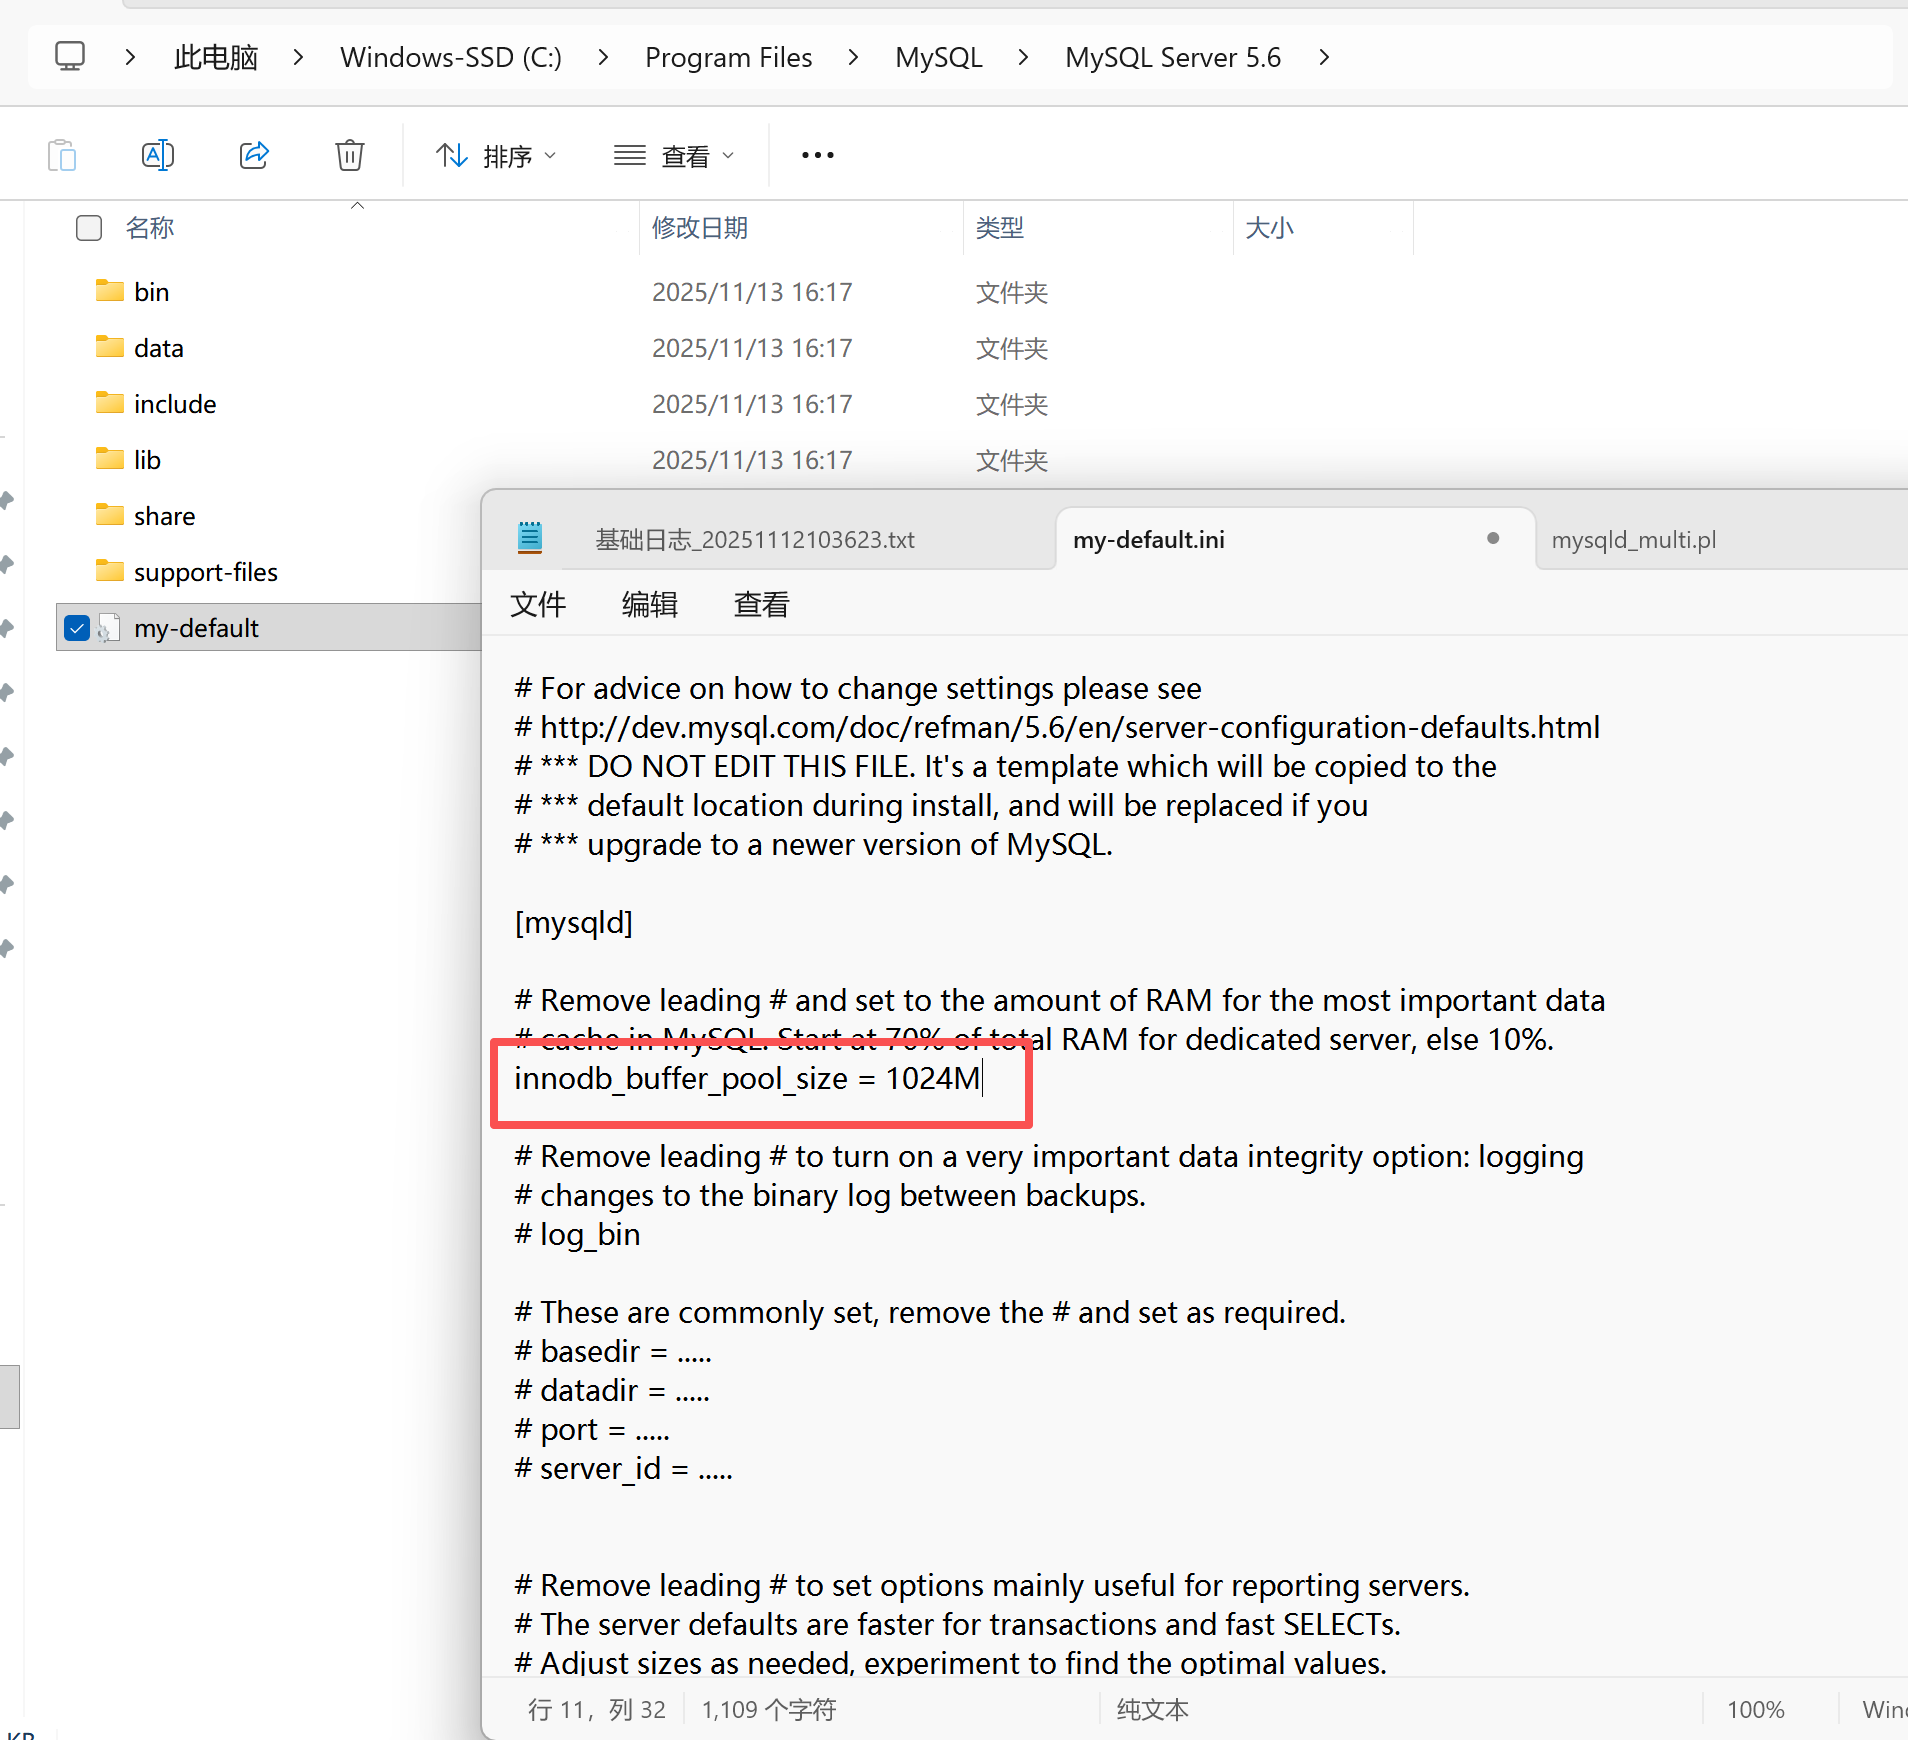
Task: Click the Paste icon in Explorer toolbar
Action: [62, 155]
